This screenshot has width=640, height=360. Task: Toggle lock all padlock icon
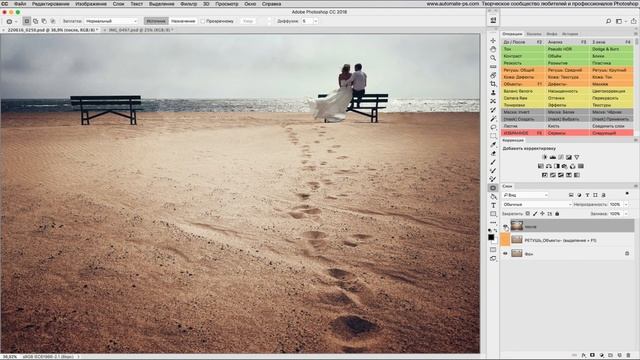(557, 213)
